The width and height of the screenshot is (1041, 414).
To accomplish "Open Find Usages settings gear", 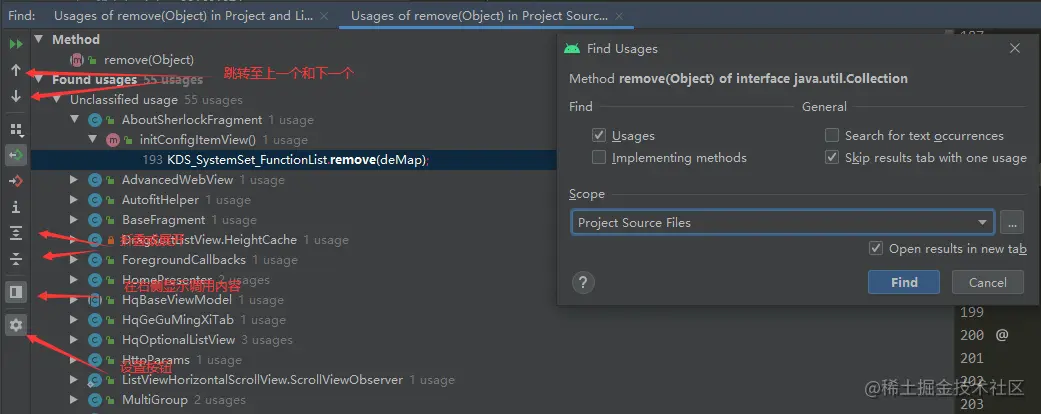I will tap(16, 325).
